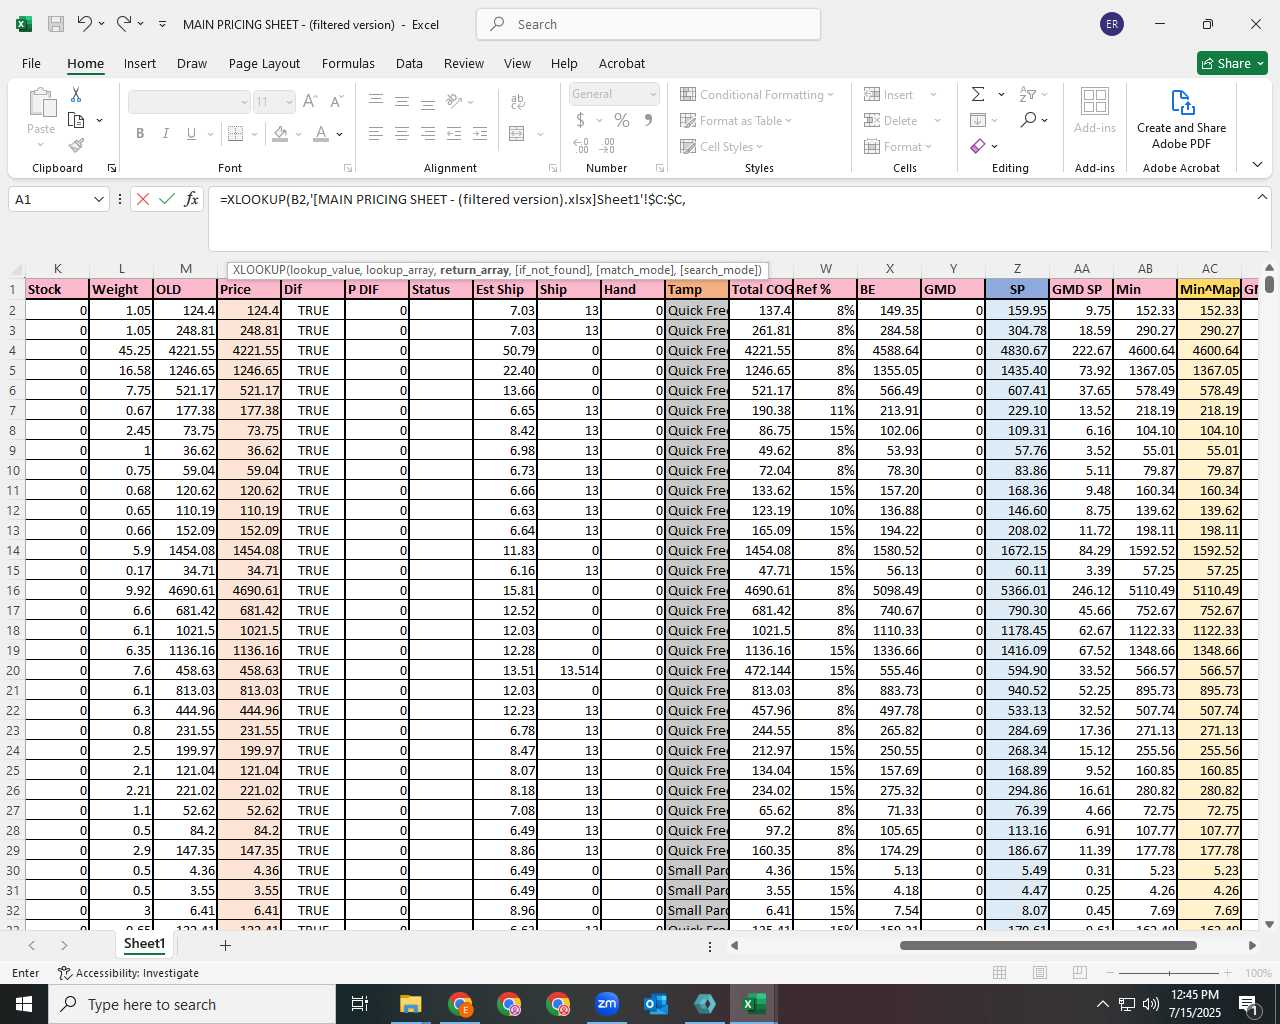This screenshot has height=1024, width=1280.
Task: Click Percent Style icon
Action: 622,120
